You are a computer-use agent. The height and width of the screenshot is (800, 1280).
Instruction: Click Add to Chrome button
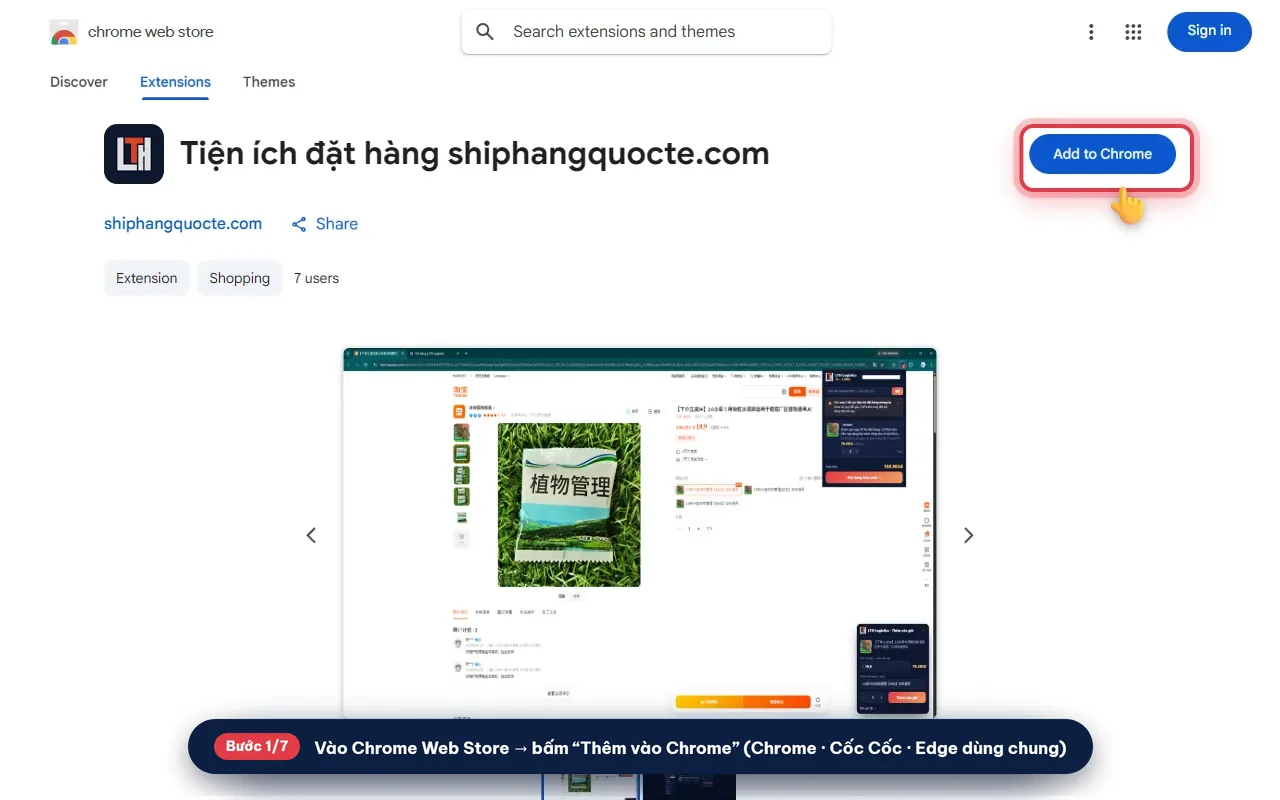click(x=1102, y=154)
